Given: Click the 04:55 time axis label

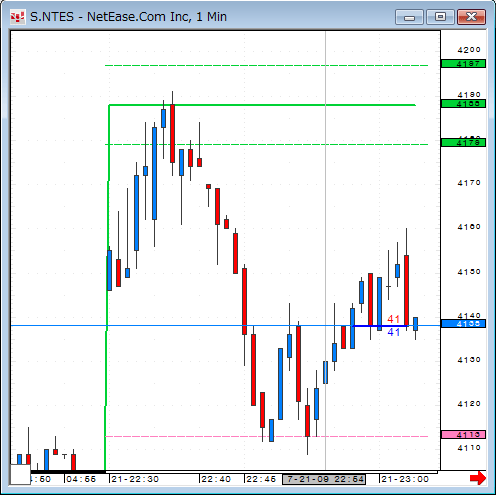Looking at the screenshot, I should [81, 479].
